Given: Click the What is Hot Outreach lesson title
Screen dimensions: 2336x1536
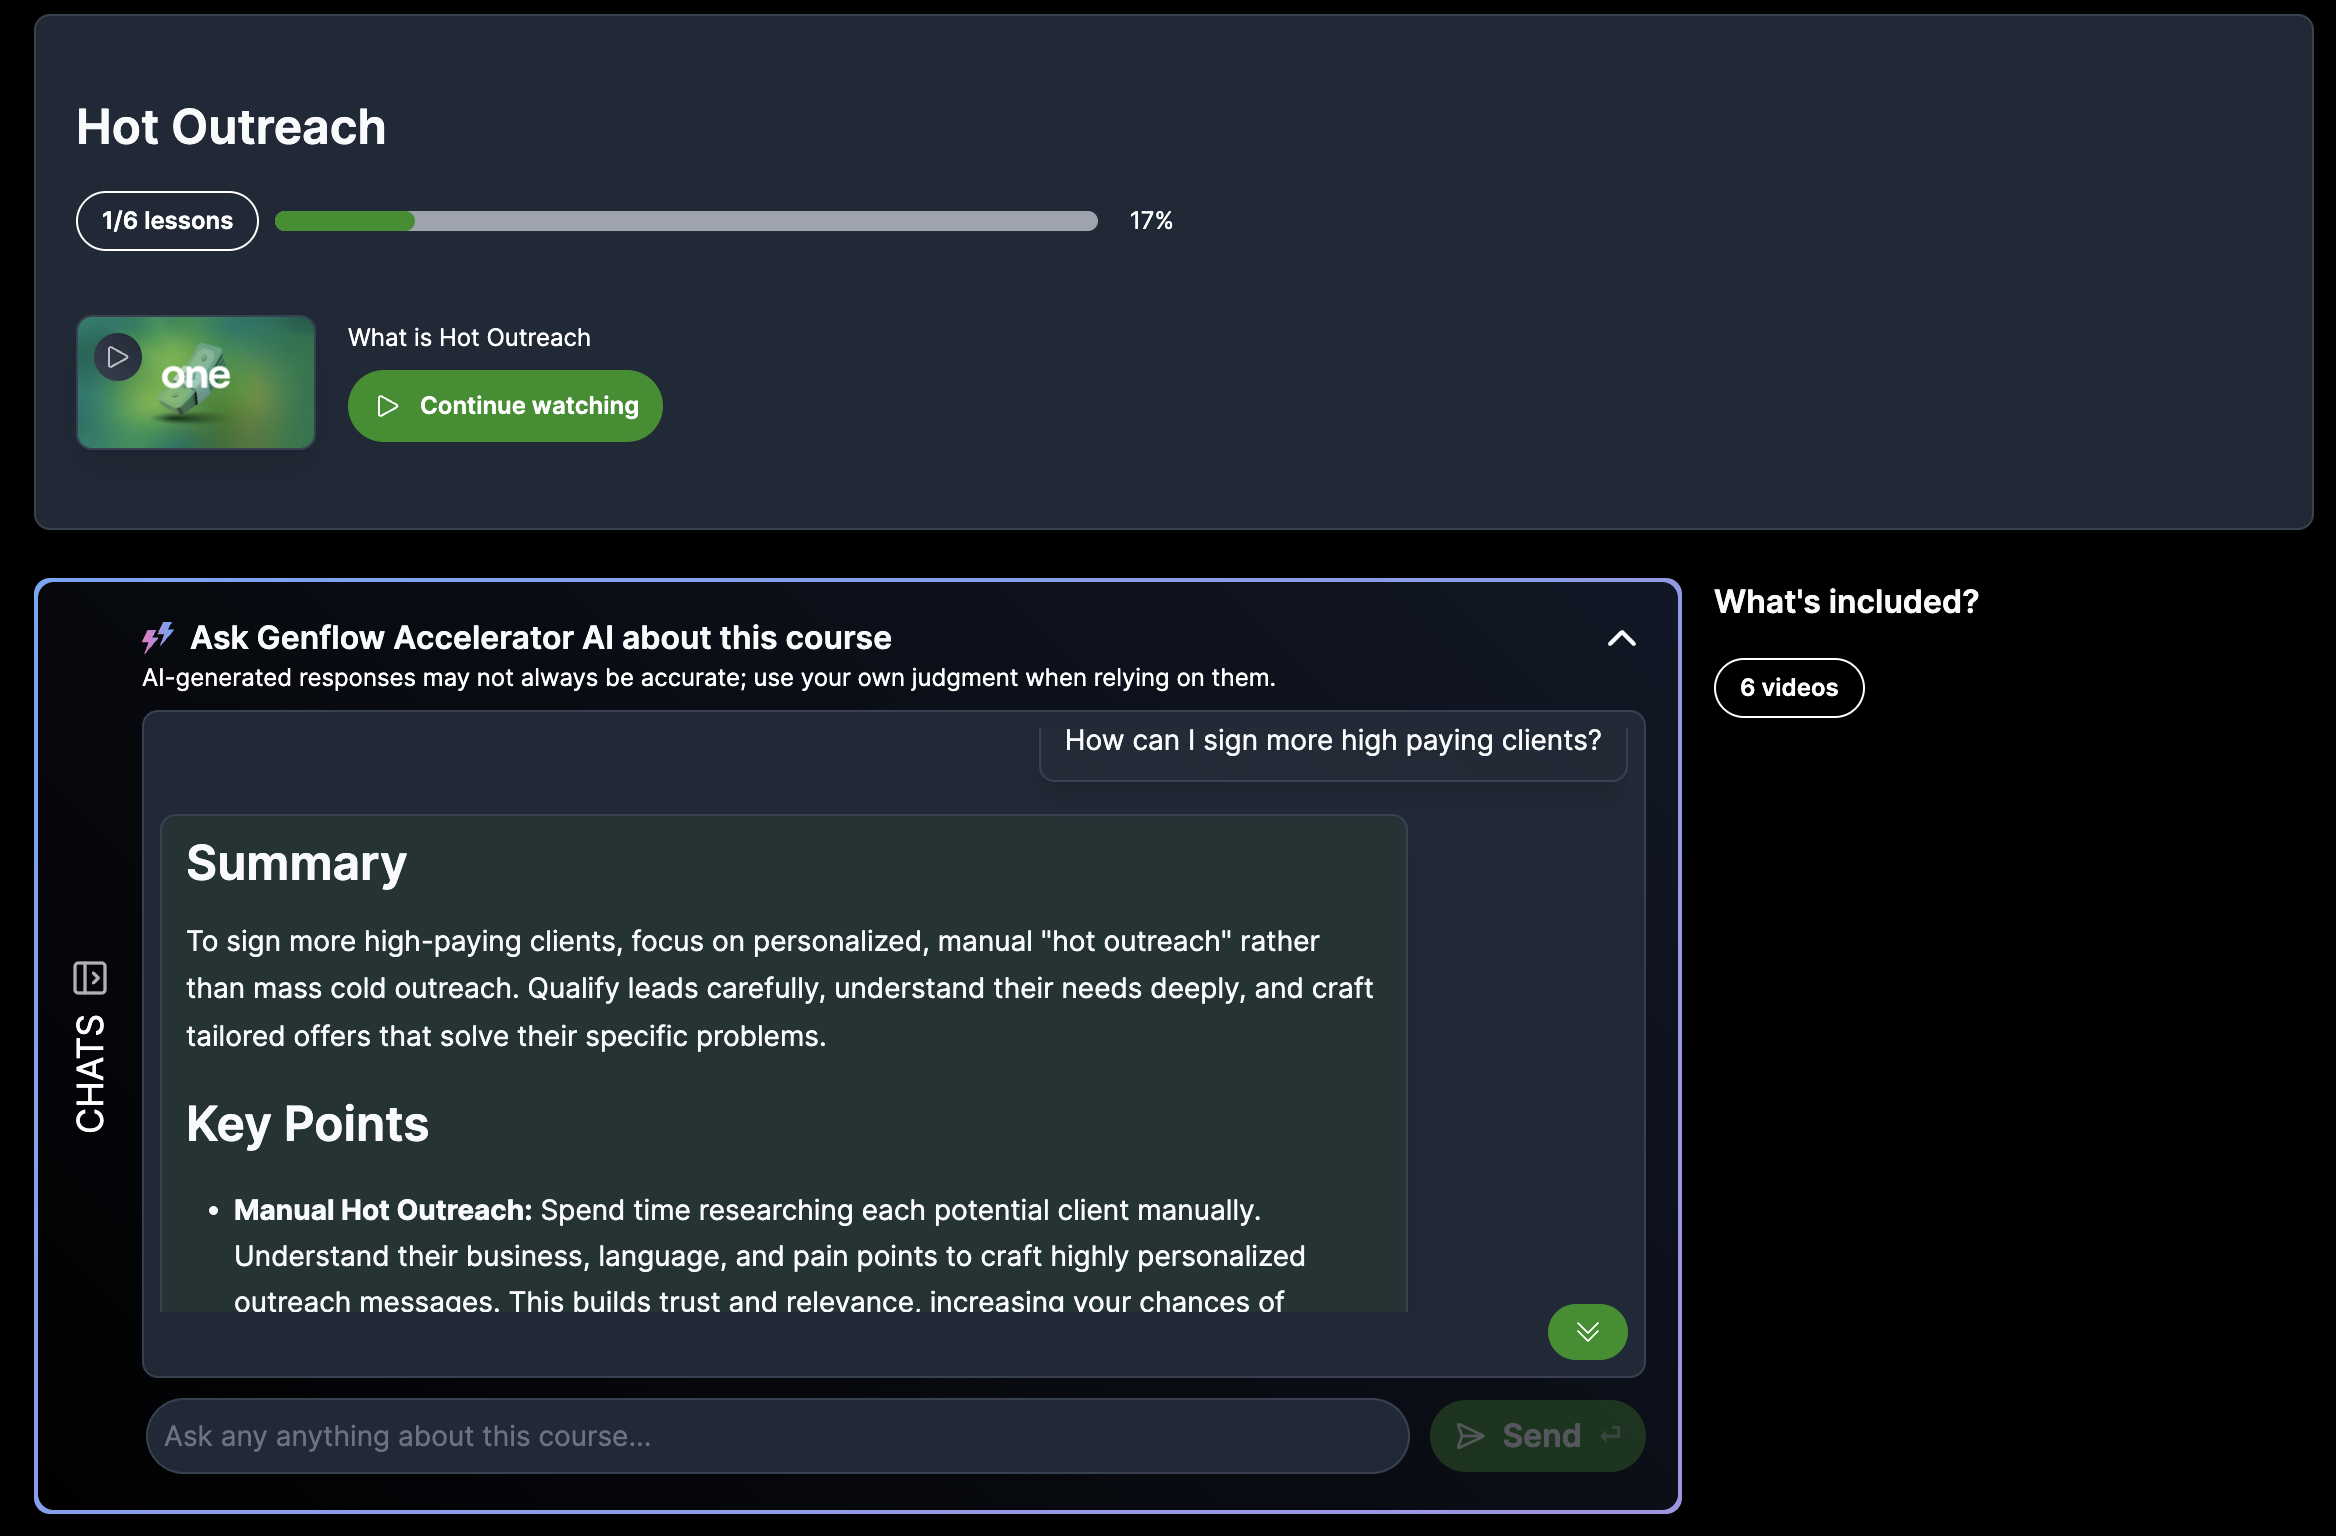Looking at the screenshot, I should click(469, 338).
